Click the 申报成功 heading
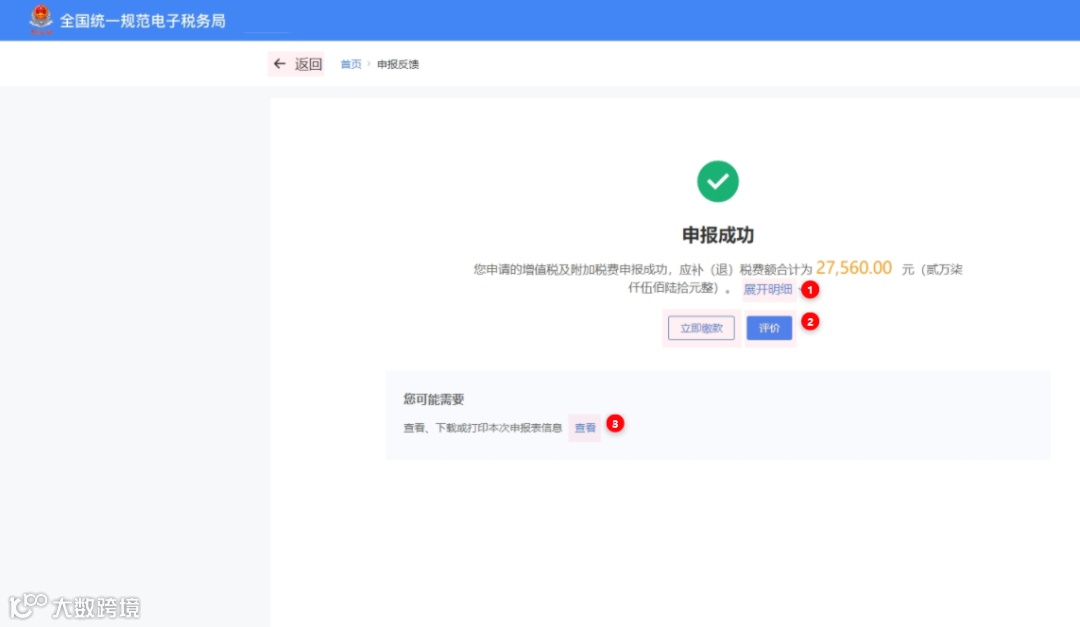1080x627 pixels. coord(718,235)
